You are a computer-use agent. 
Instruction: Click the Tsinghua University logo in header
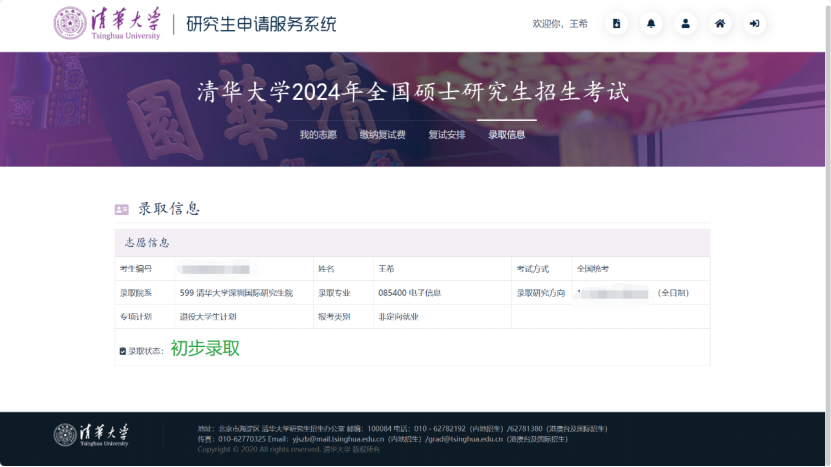coord(107,24)
